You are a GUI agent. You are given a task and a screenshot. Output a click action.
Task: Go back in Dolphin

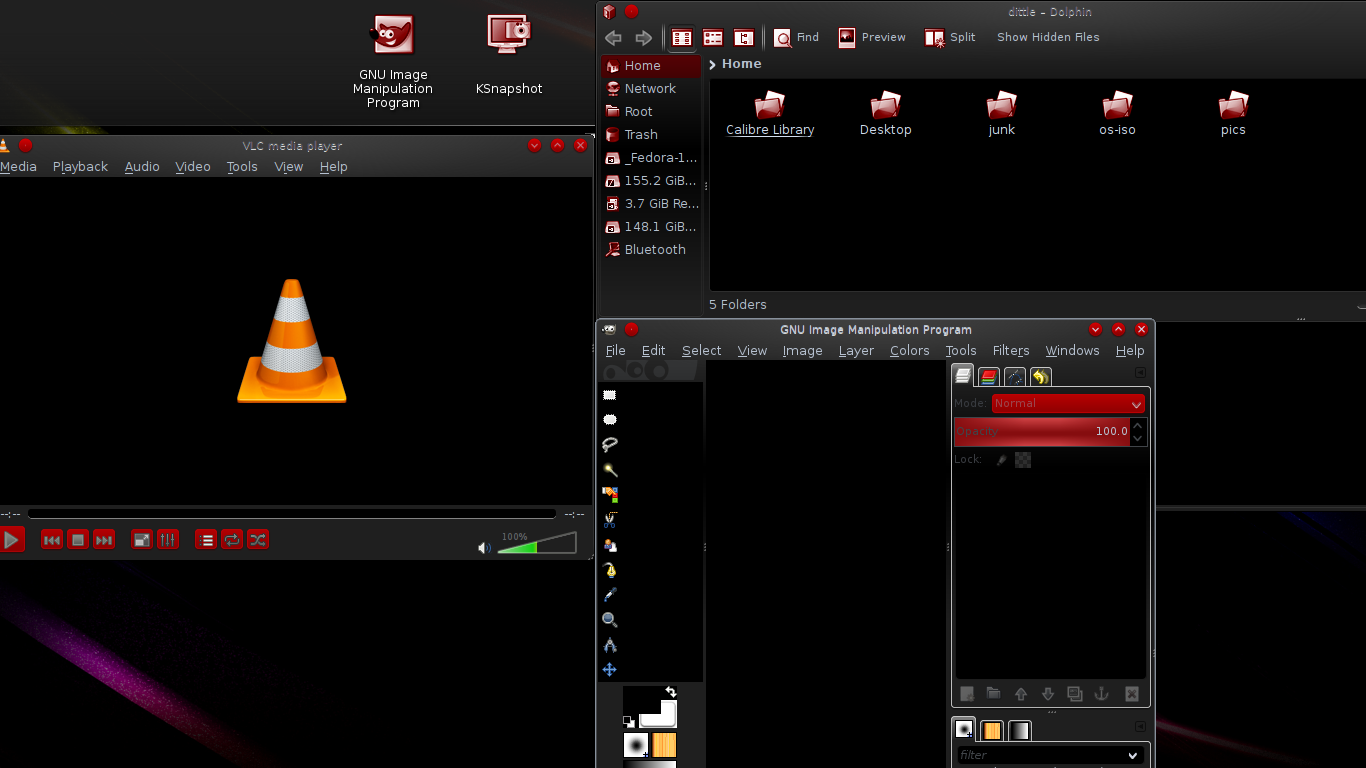tap(614, 38)
